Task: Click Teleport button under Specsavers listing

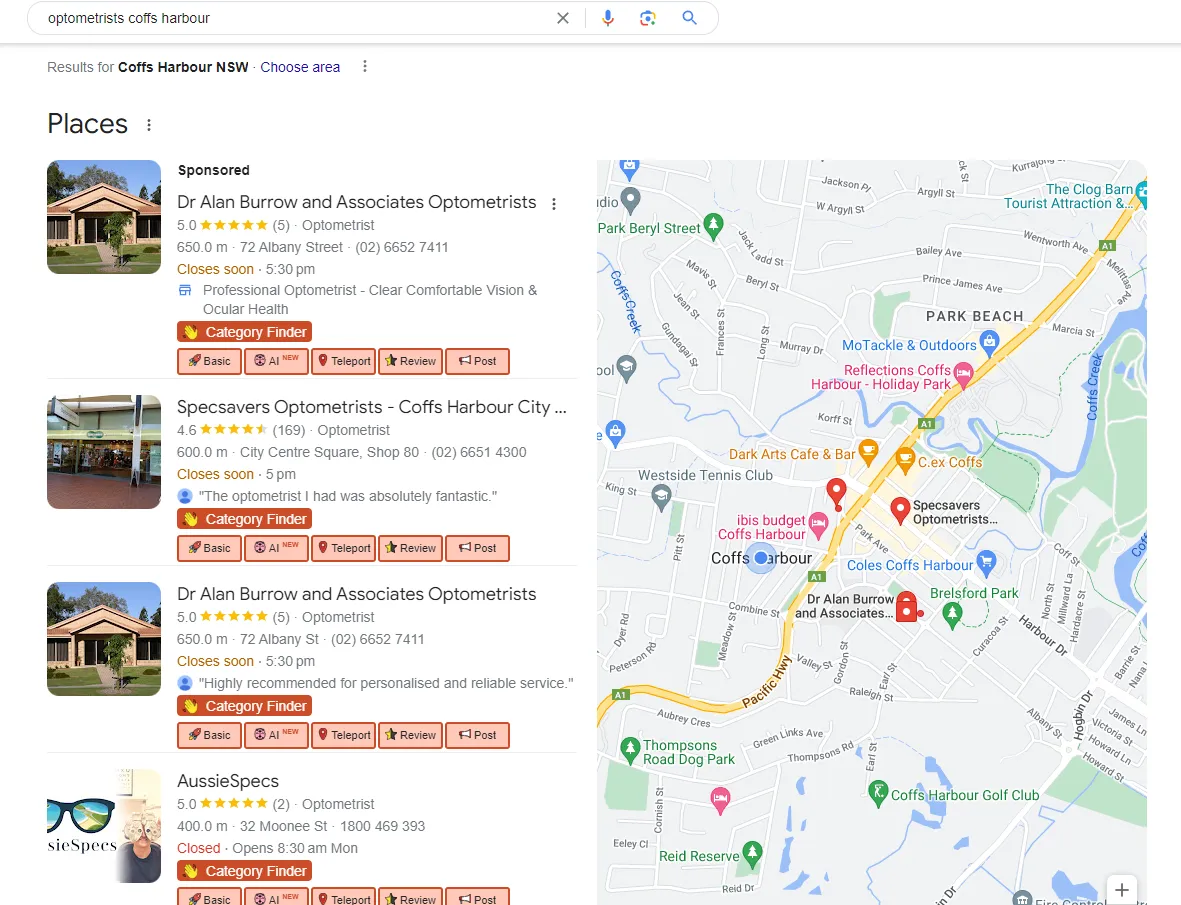Action: coord(343,548)
